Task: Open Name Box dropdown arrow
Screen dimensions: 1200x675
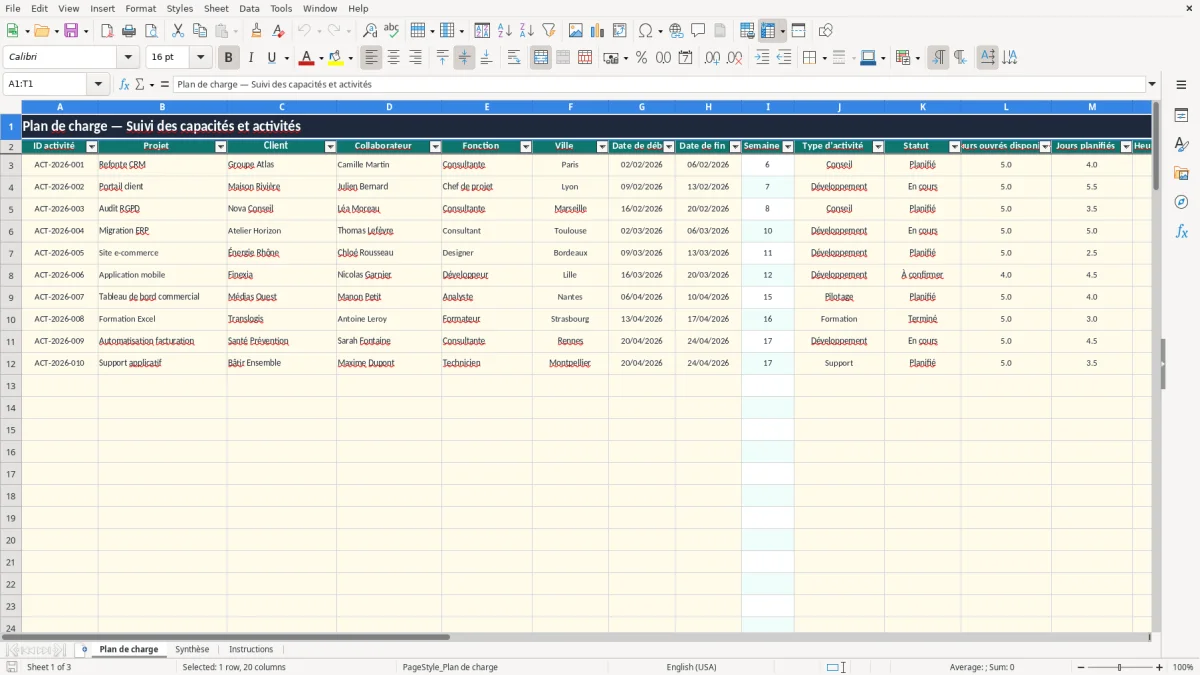Action: 99,84
